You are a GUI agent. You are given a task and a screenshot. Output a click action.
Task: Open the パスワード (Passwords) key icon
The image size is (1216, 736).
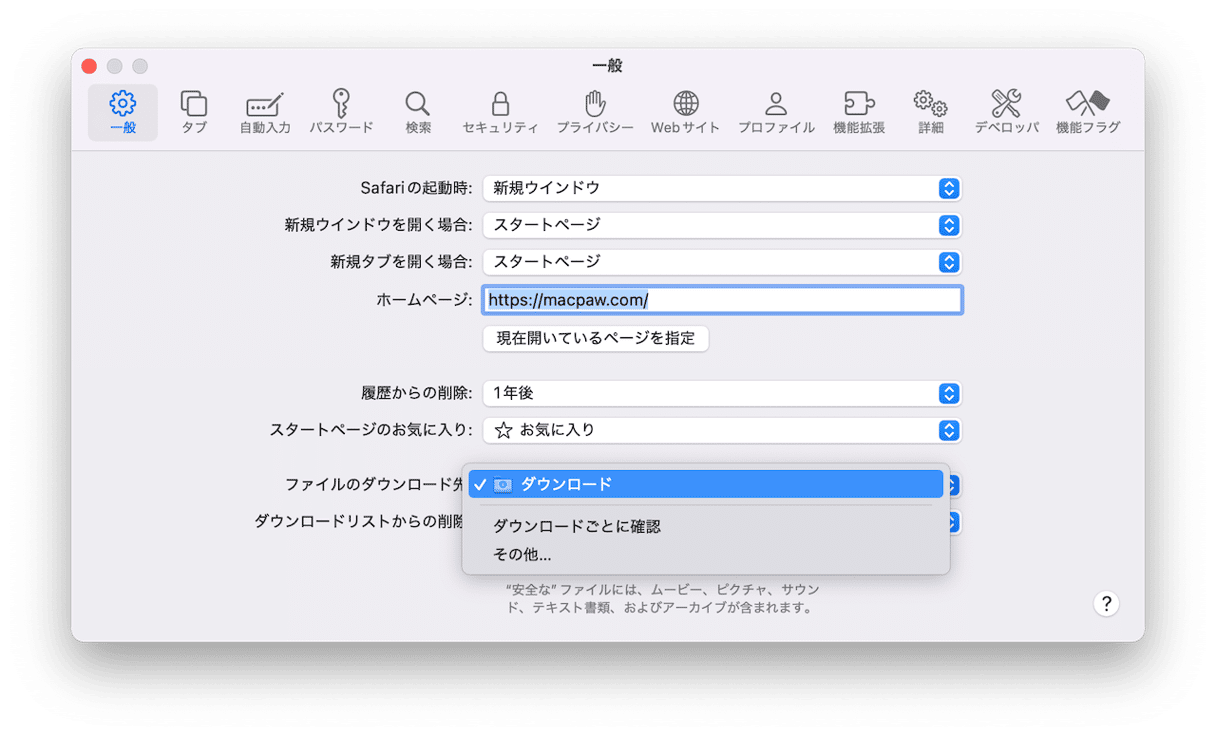[341, 111]
